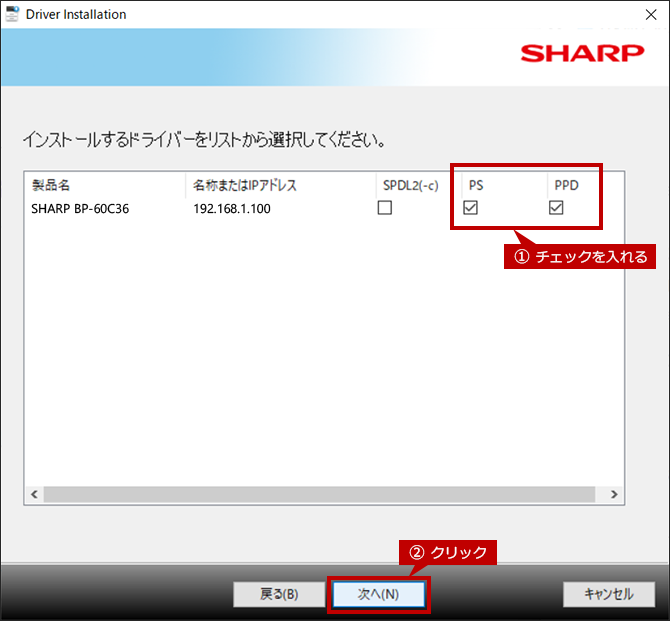Screen dimensions: 670x621
Task: Click the PS column header
Action: (x=505, y=185)
